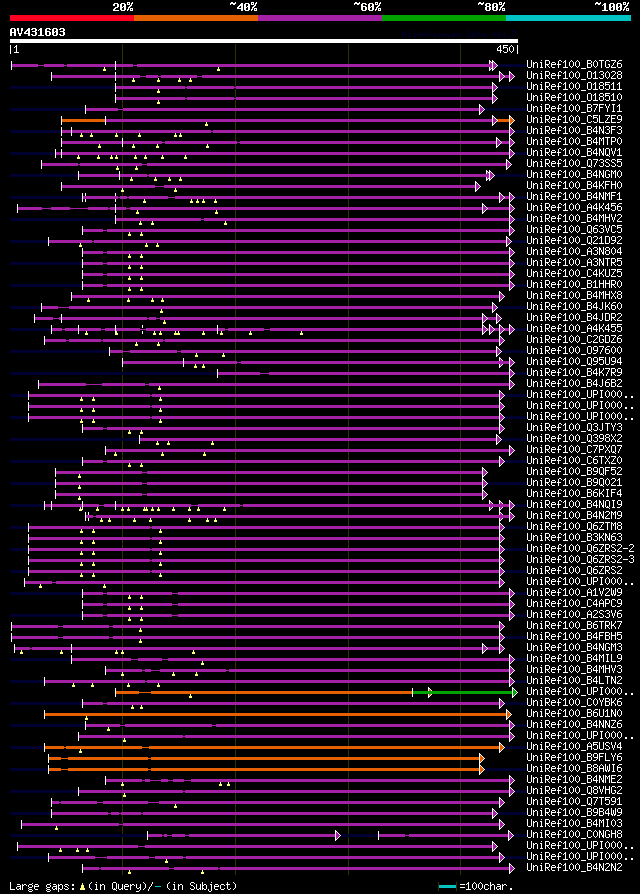Choose the UniRef100_B4JK60 hit
Image resolution: width=640 pixels, height=894 pixels.
tap(574, 307)
